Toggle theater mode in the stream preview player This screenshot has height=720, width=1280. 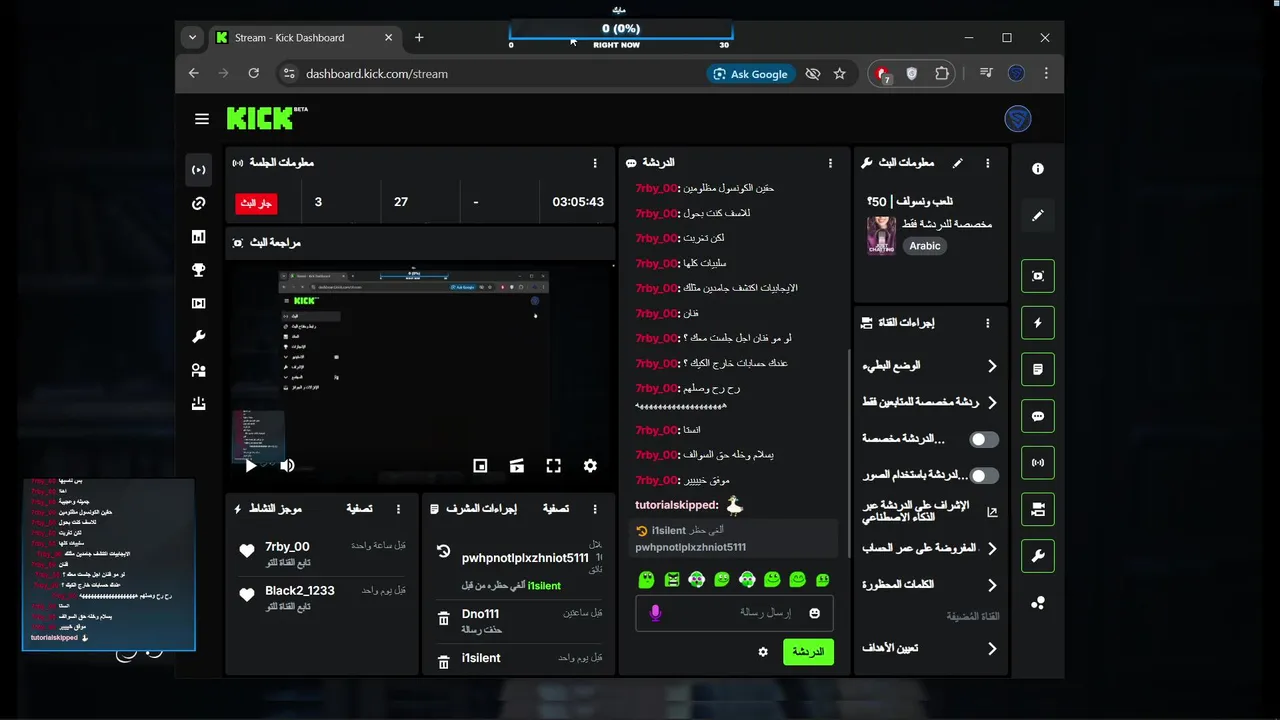[517, 465]
